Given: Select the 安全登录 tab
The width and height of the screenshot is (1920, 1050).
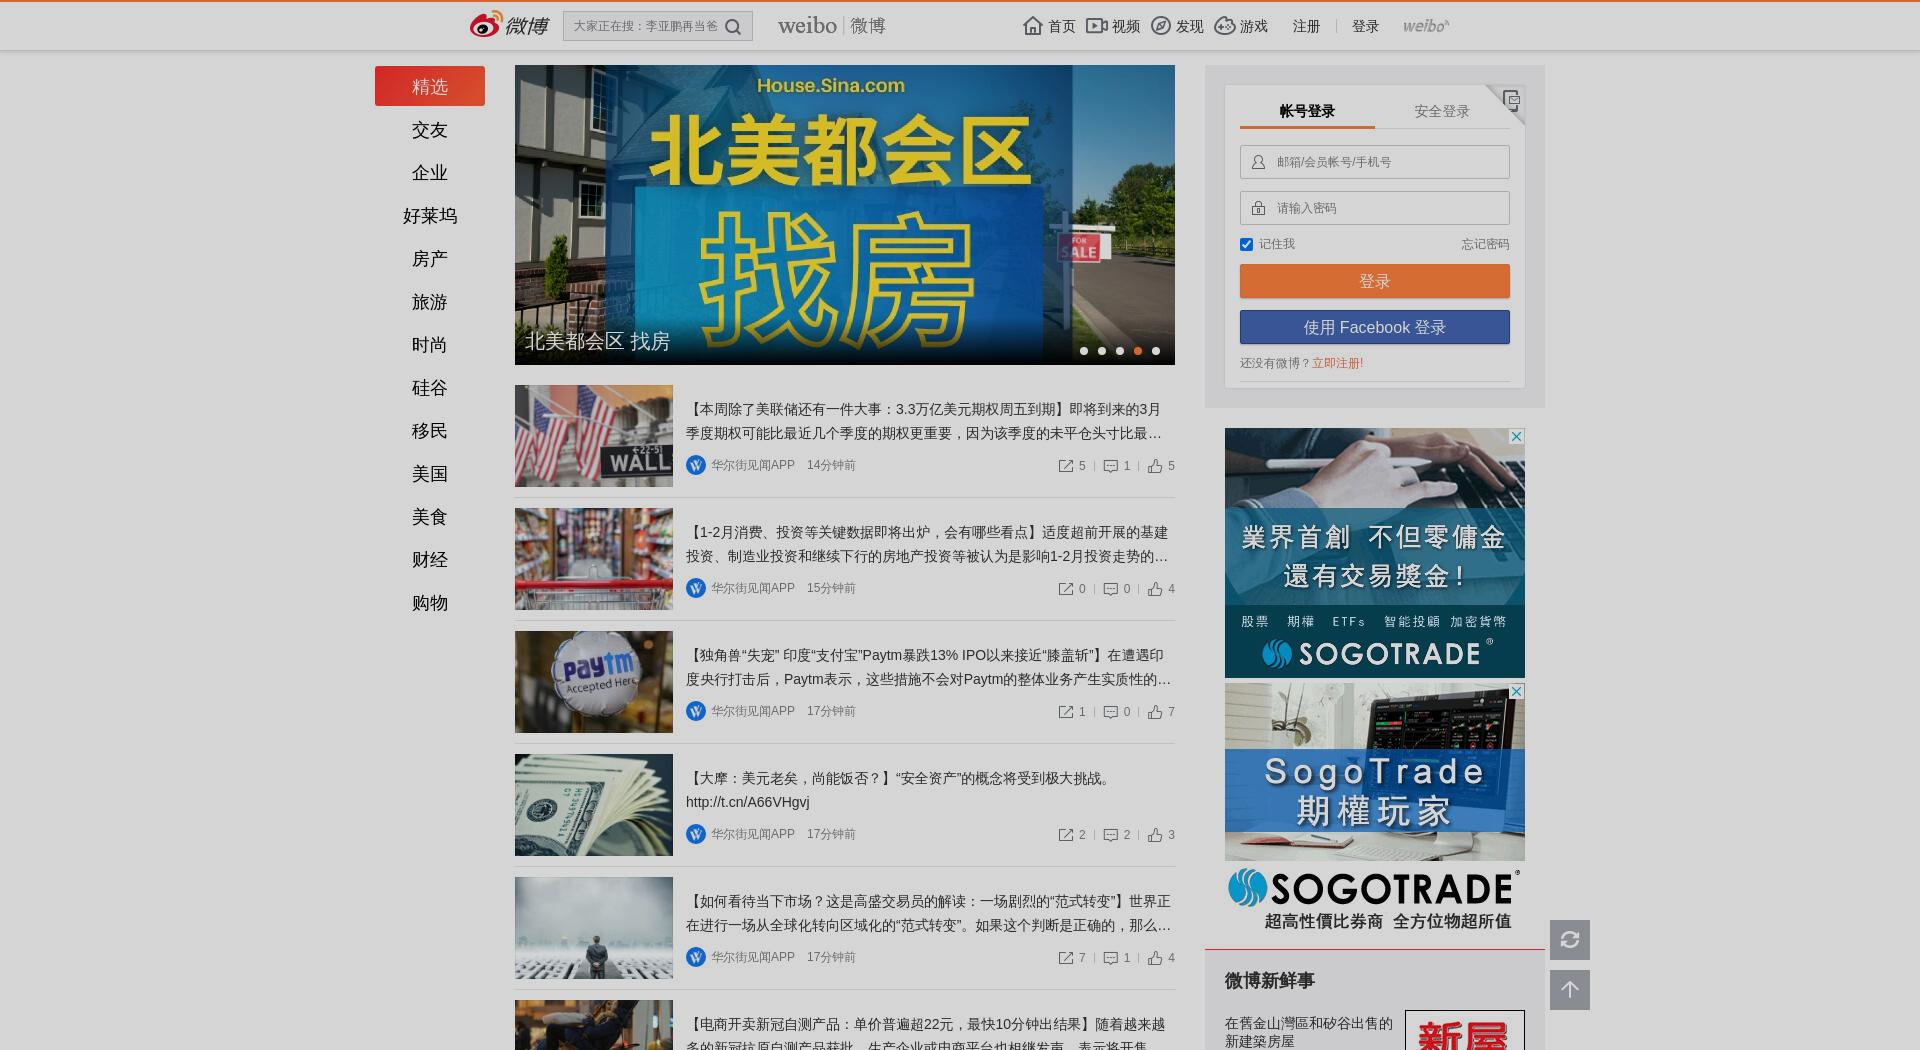Looking at the screenshot, I should pyautogui.click(x=1441, y=111).
